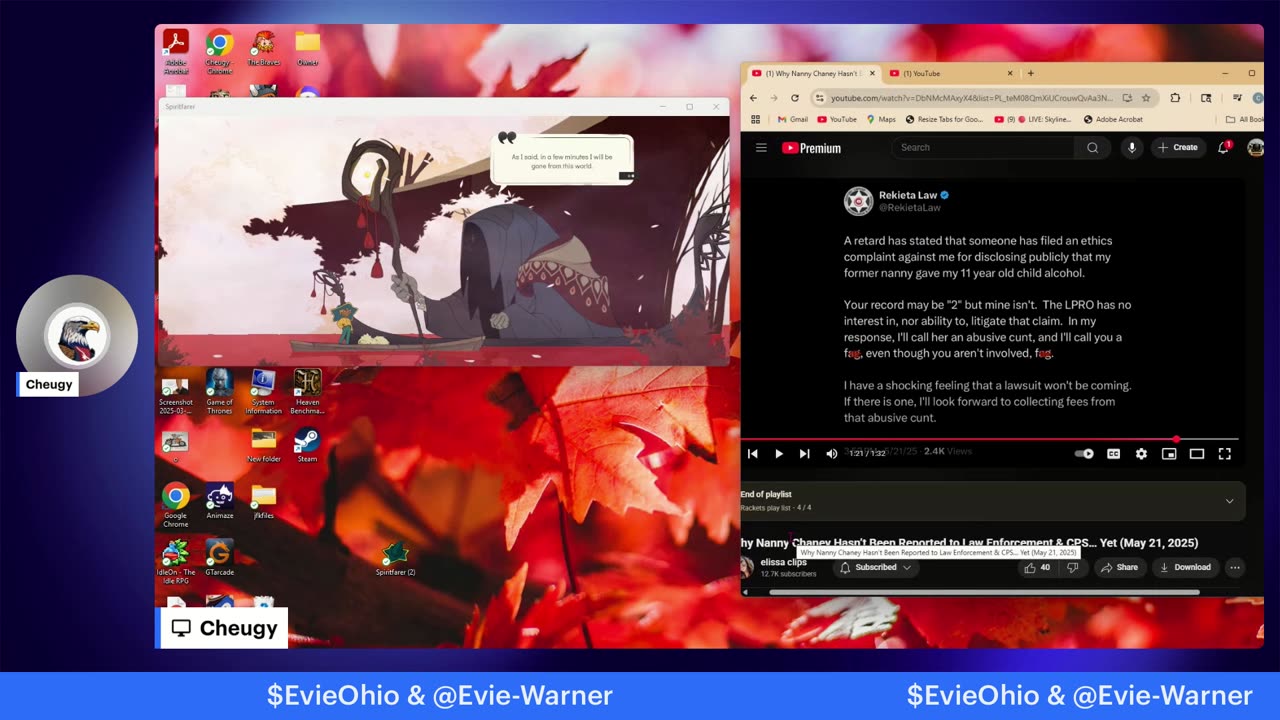Seek on the red video progress bar
The height and width of the screenshot is (720, 1280).
click(x=989, y=439)
